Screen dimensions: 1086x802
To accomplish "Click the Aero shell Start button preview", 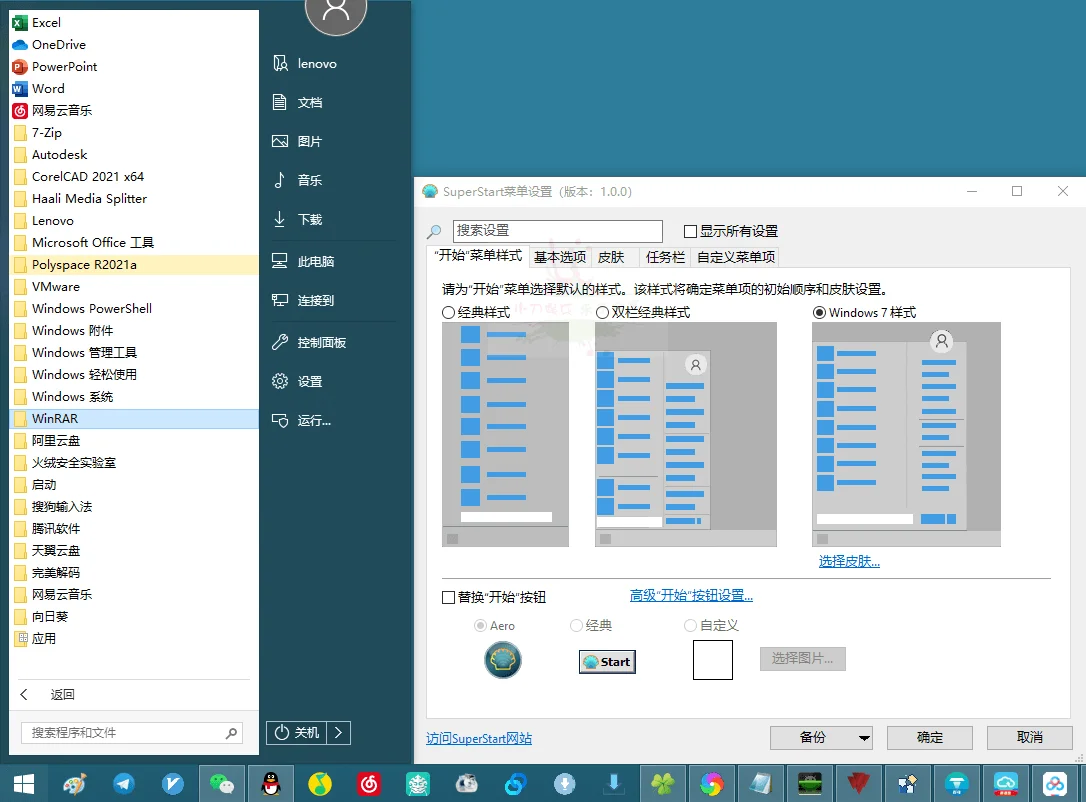I will tap(503, 660).
